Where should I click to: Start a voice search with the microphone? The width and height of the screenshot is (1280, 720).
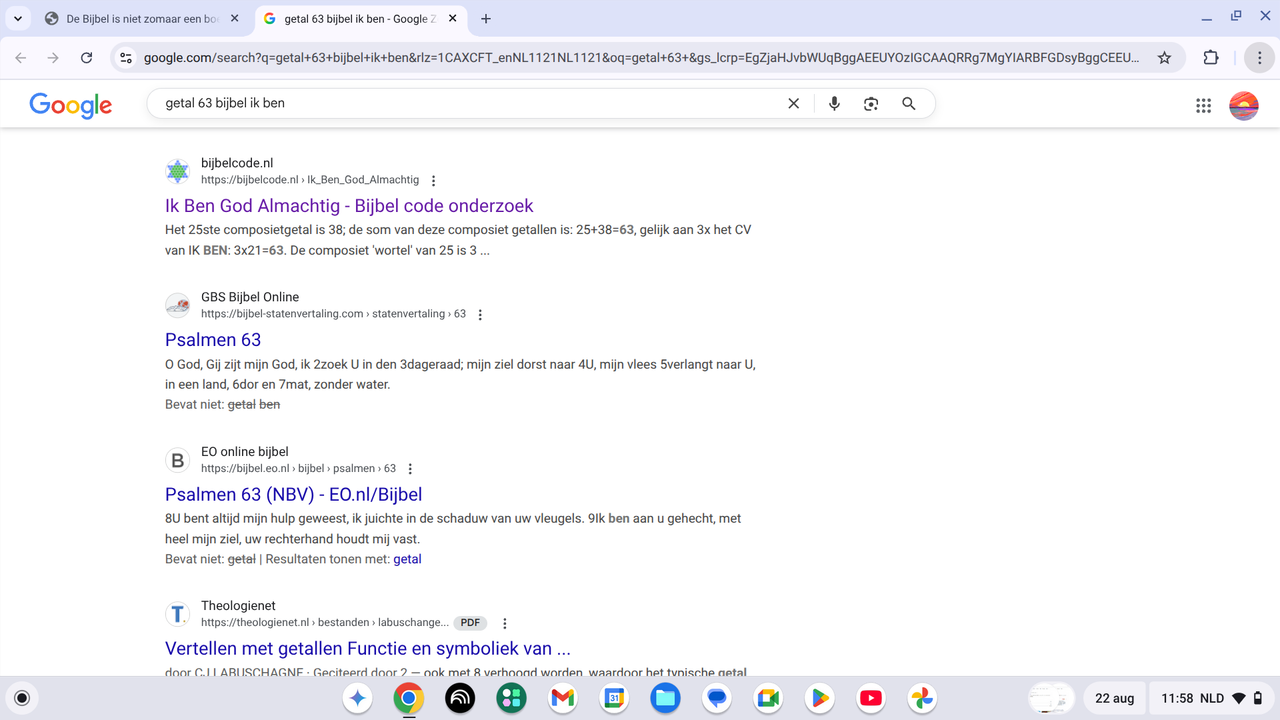(834, 103)
